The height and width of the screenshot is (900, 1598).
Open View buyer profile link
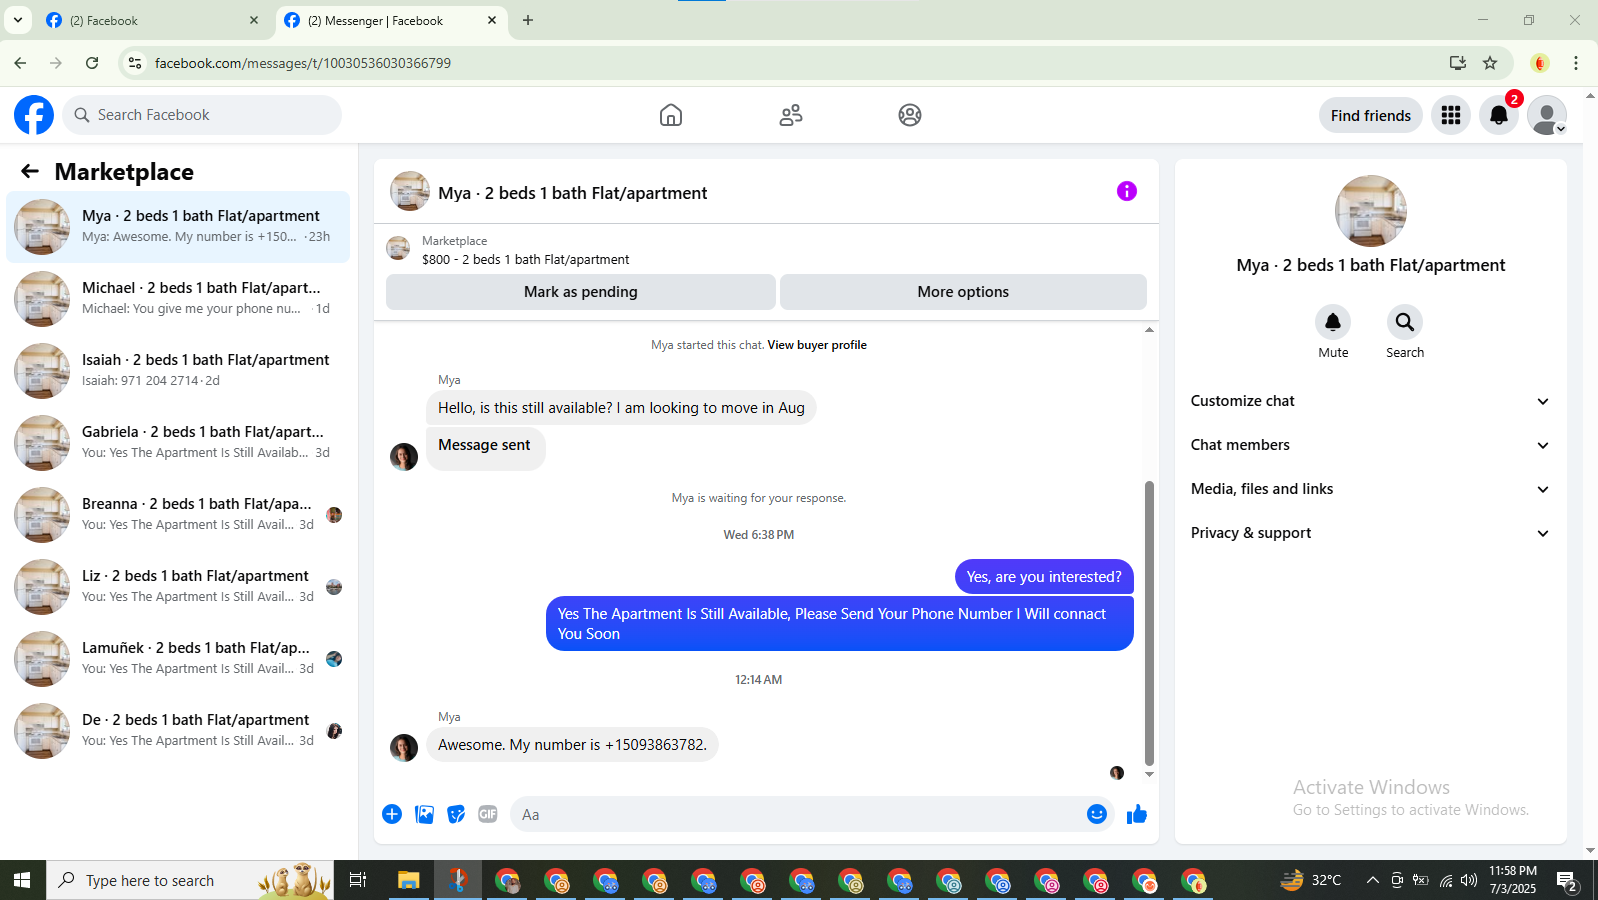[817, 345]
